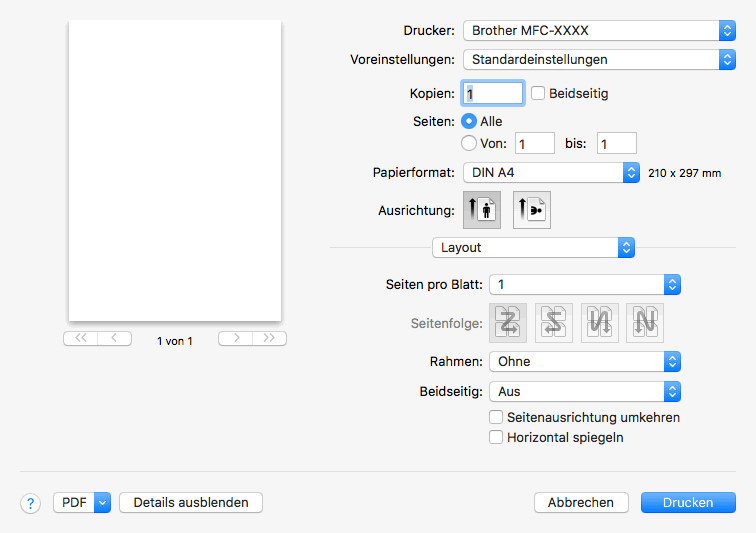Check Seitenausrichtung umkehren

click(x=496, y=417)
